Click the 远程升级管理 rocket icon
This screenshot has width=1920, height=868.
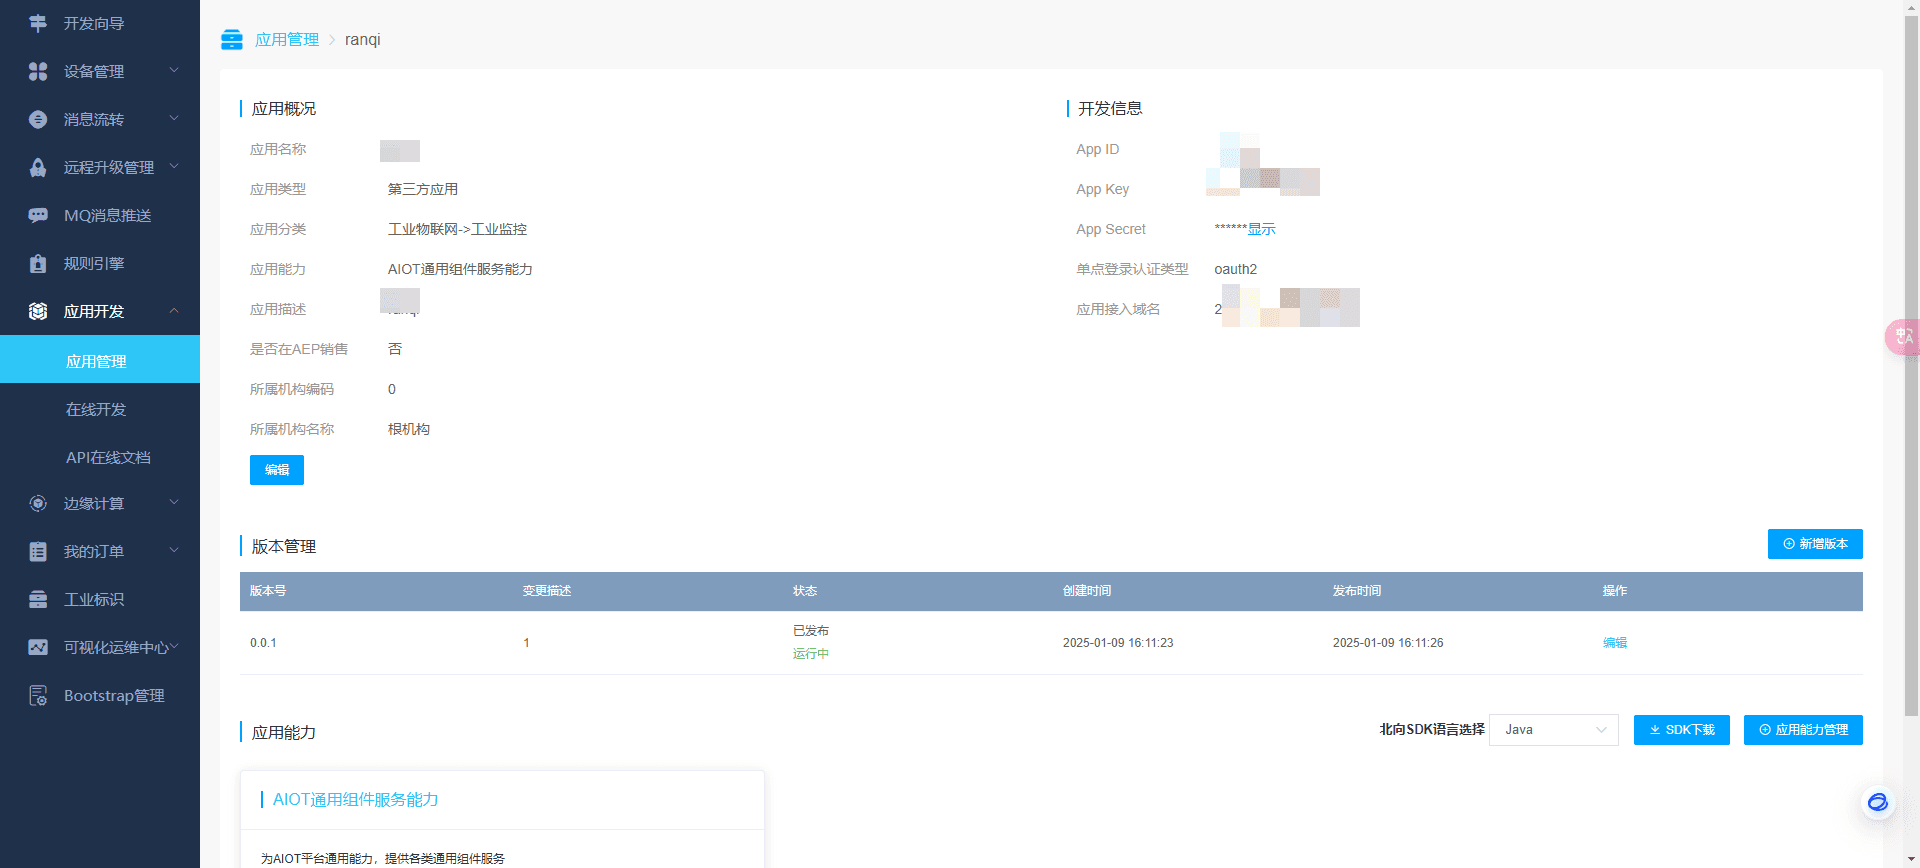click(38, 167)
